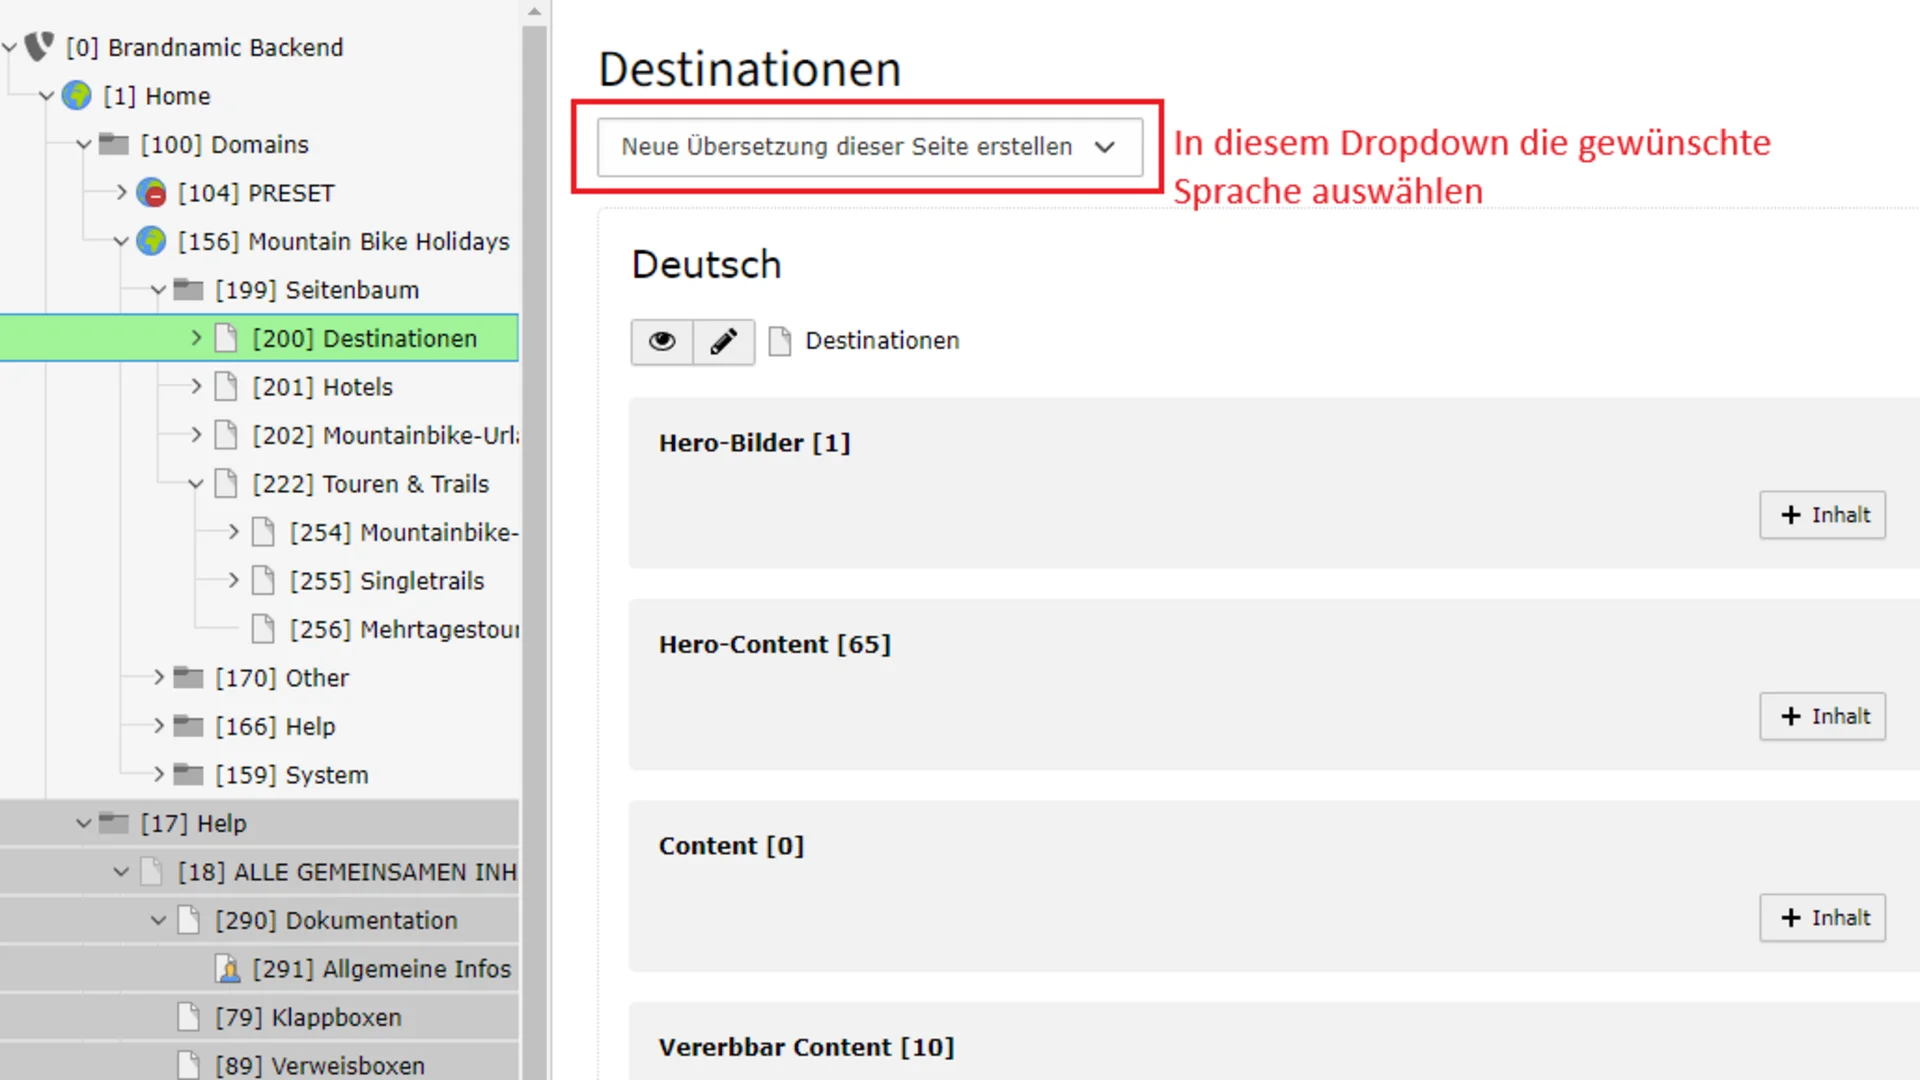Viewport: 1920px width, 1080px height.
Task: Click the folder icon beside [159] System
Action: click(x=188, y=774)
